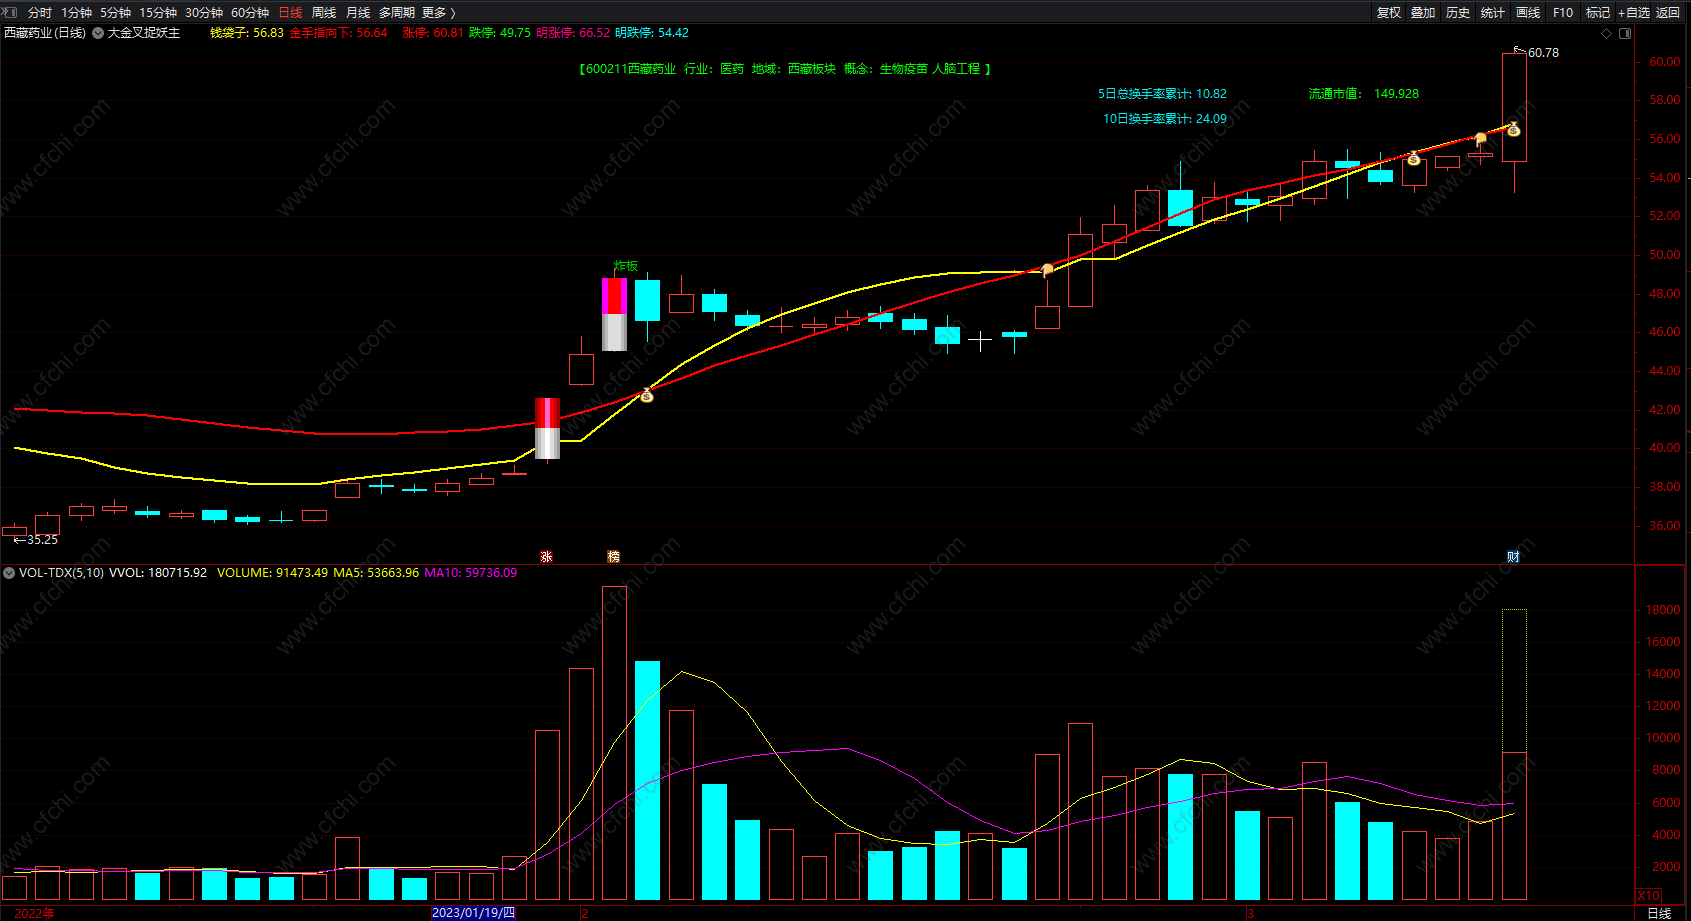Image resolution: width=1691 pixels, height=921 pixels.
Task: Select the 日线 daily period
Action: [x=290, y=13]
